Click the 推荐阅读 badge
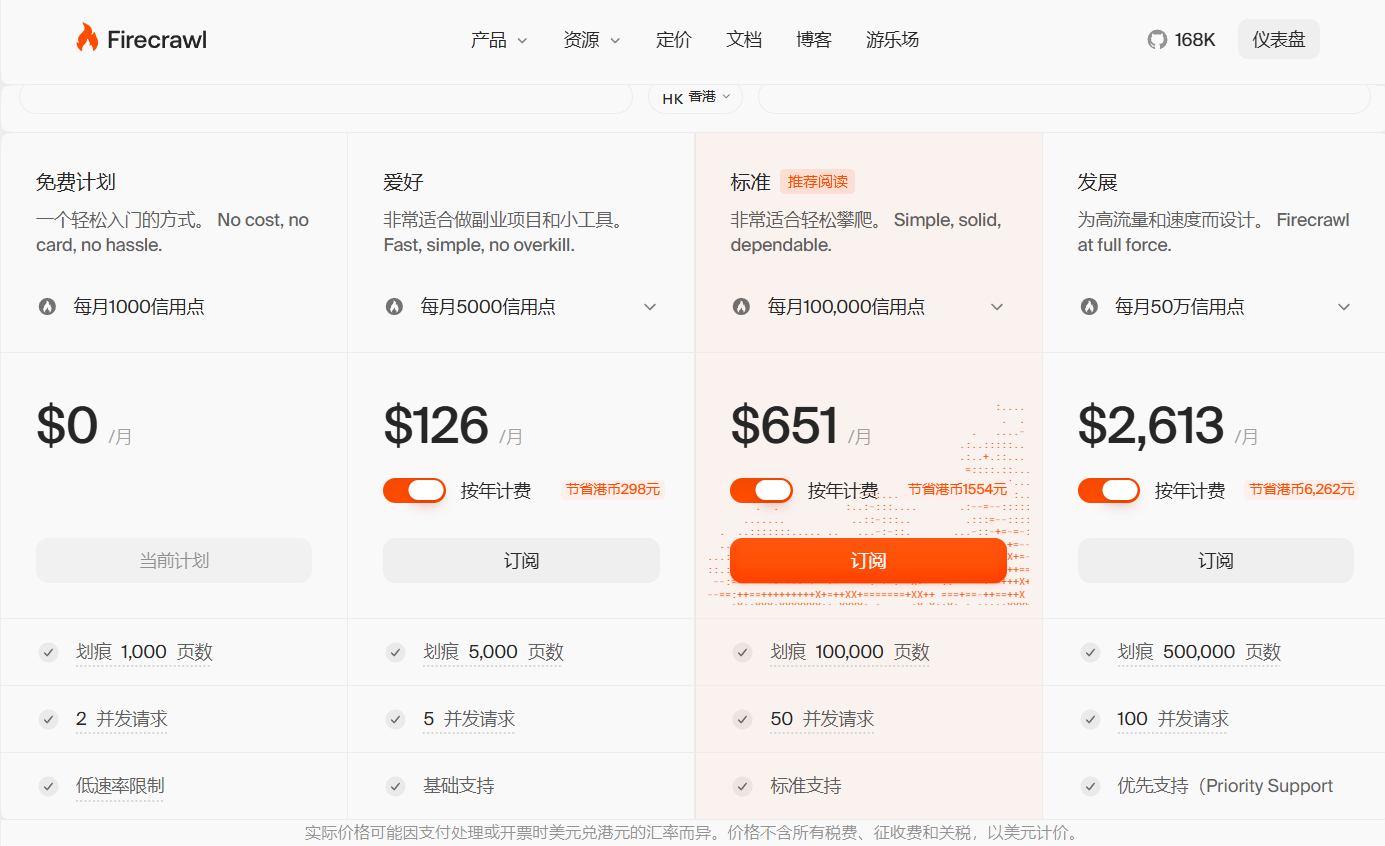 (x=818, y=182)
